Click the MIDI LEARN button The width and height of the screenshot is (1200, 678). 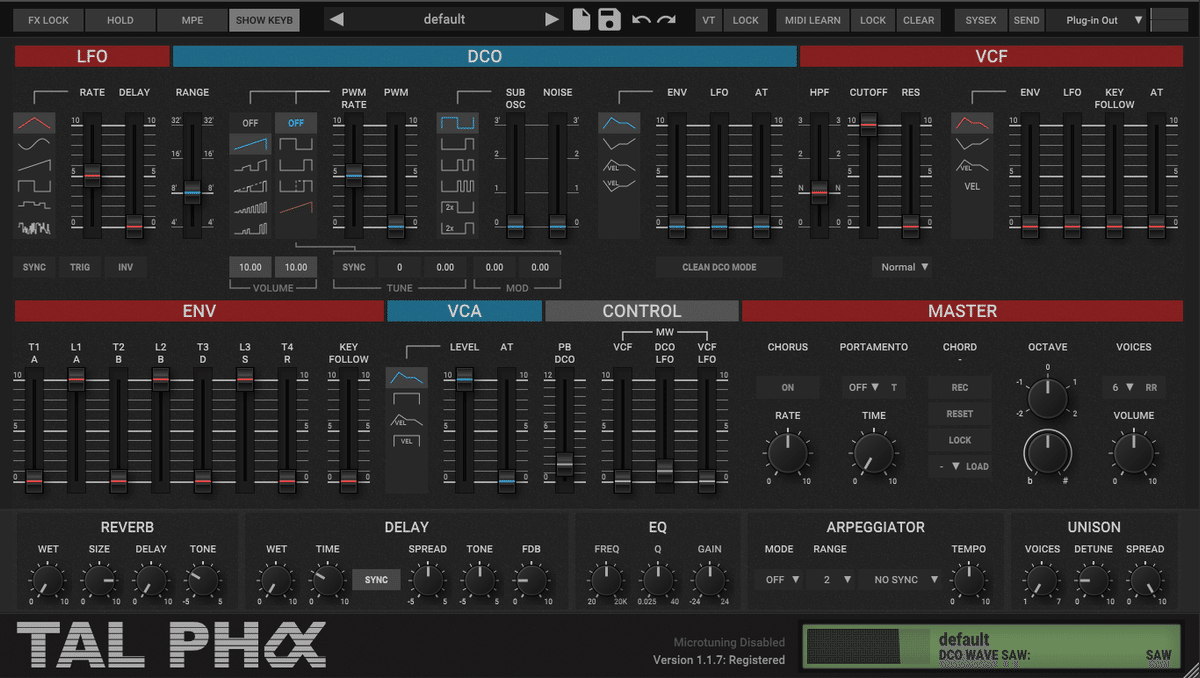[812, 20]
